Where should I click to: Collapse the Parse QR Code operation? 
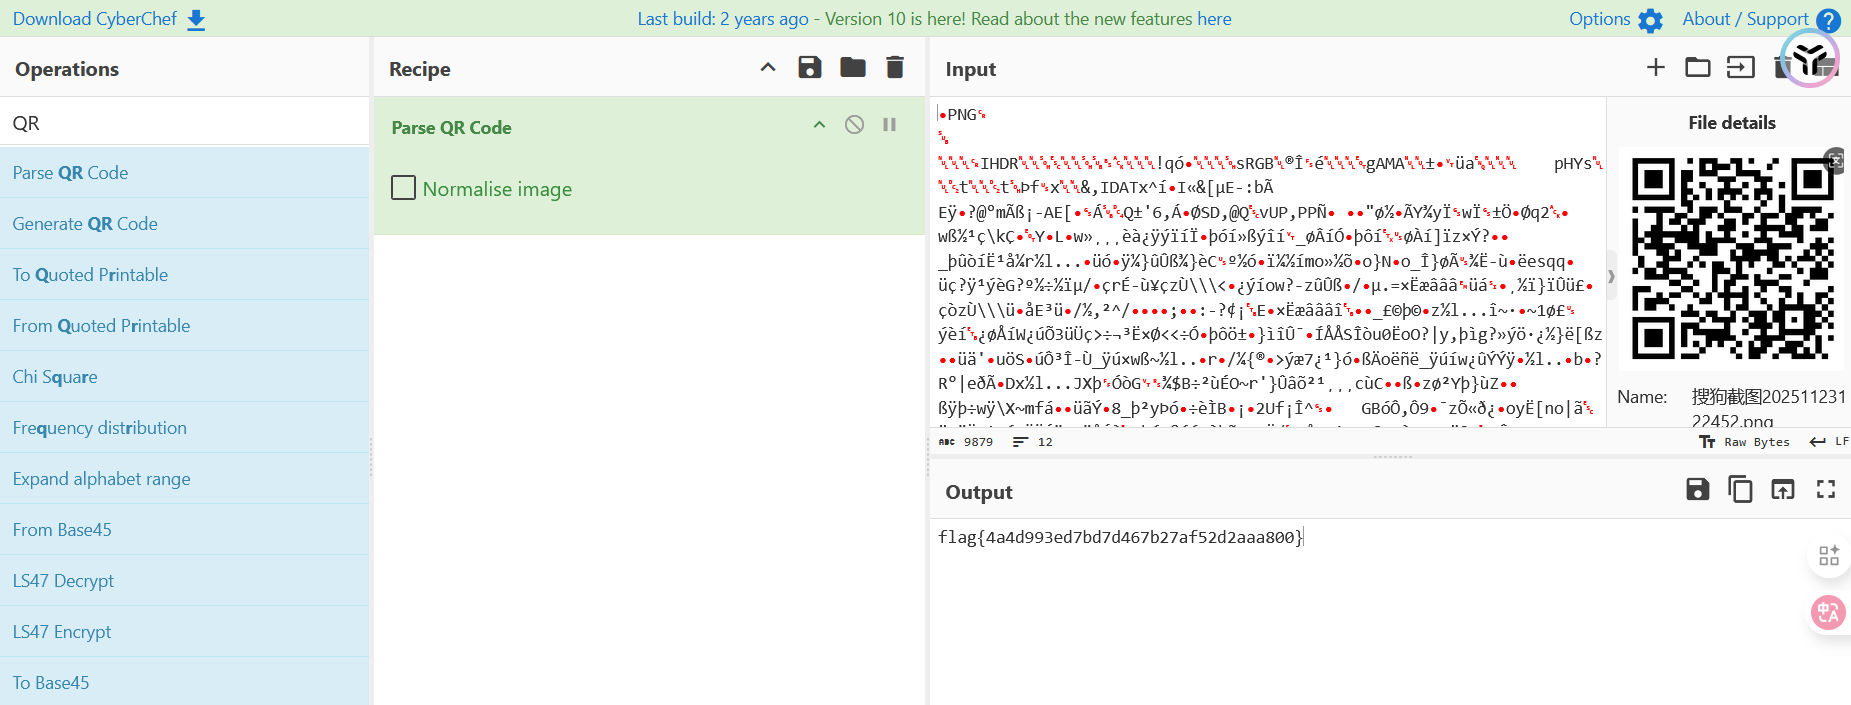(x=819, y=125)
